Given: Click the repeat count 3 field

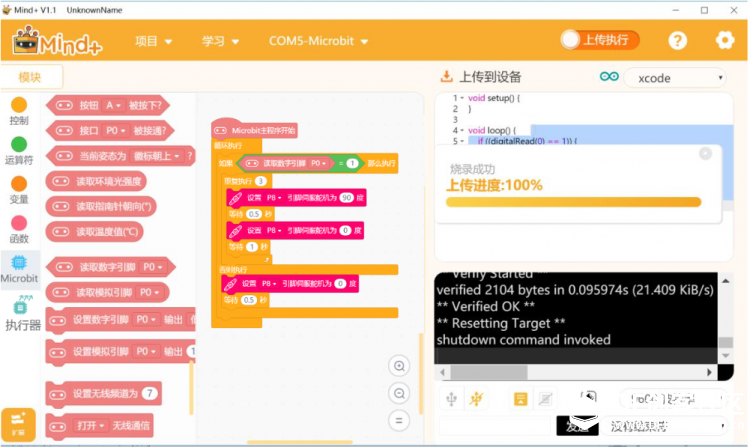Looking at the screenshot, I should (x=260, y=181).
